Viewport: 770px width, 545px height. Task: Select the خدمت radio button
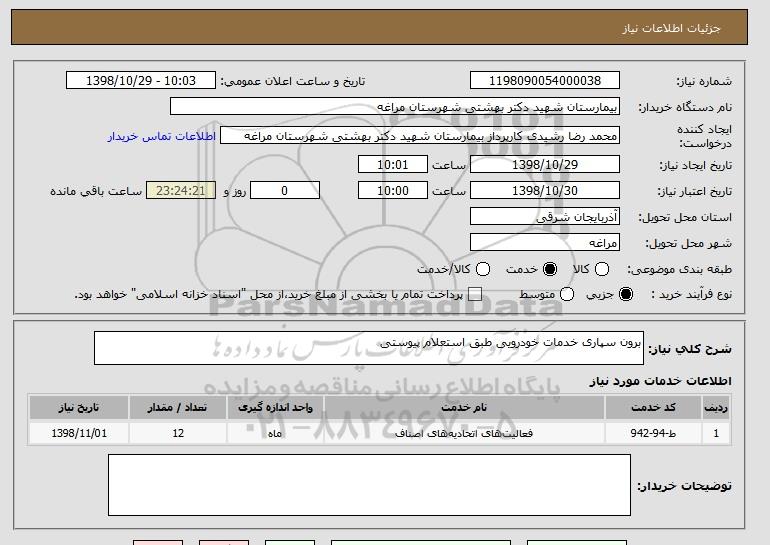[550, 269]
